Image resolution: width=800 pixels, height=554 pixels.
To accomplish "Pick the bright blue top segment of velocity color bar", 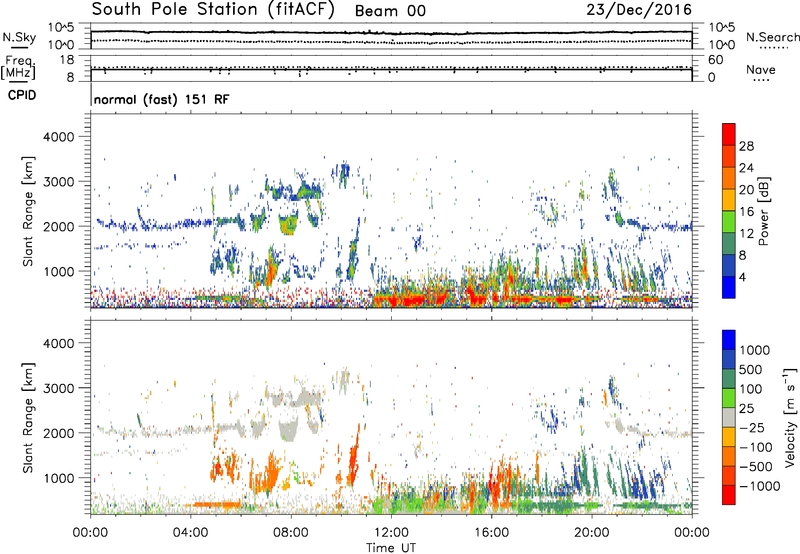I will [729, 340].
